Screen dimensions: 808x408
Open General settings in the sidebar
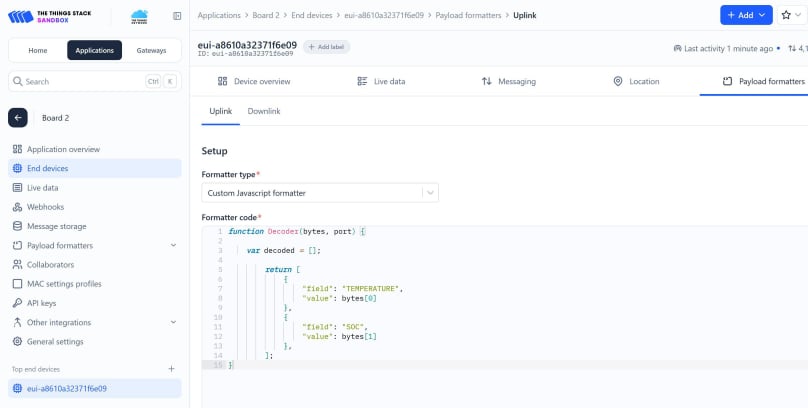(x=95, y=342)
